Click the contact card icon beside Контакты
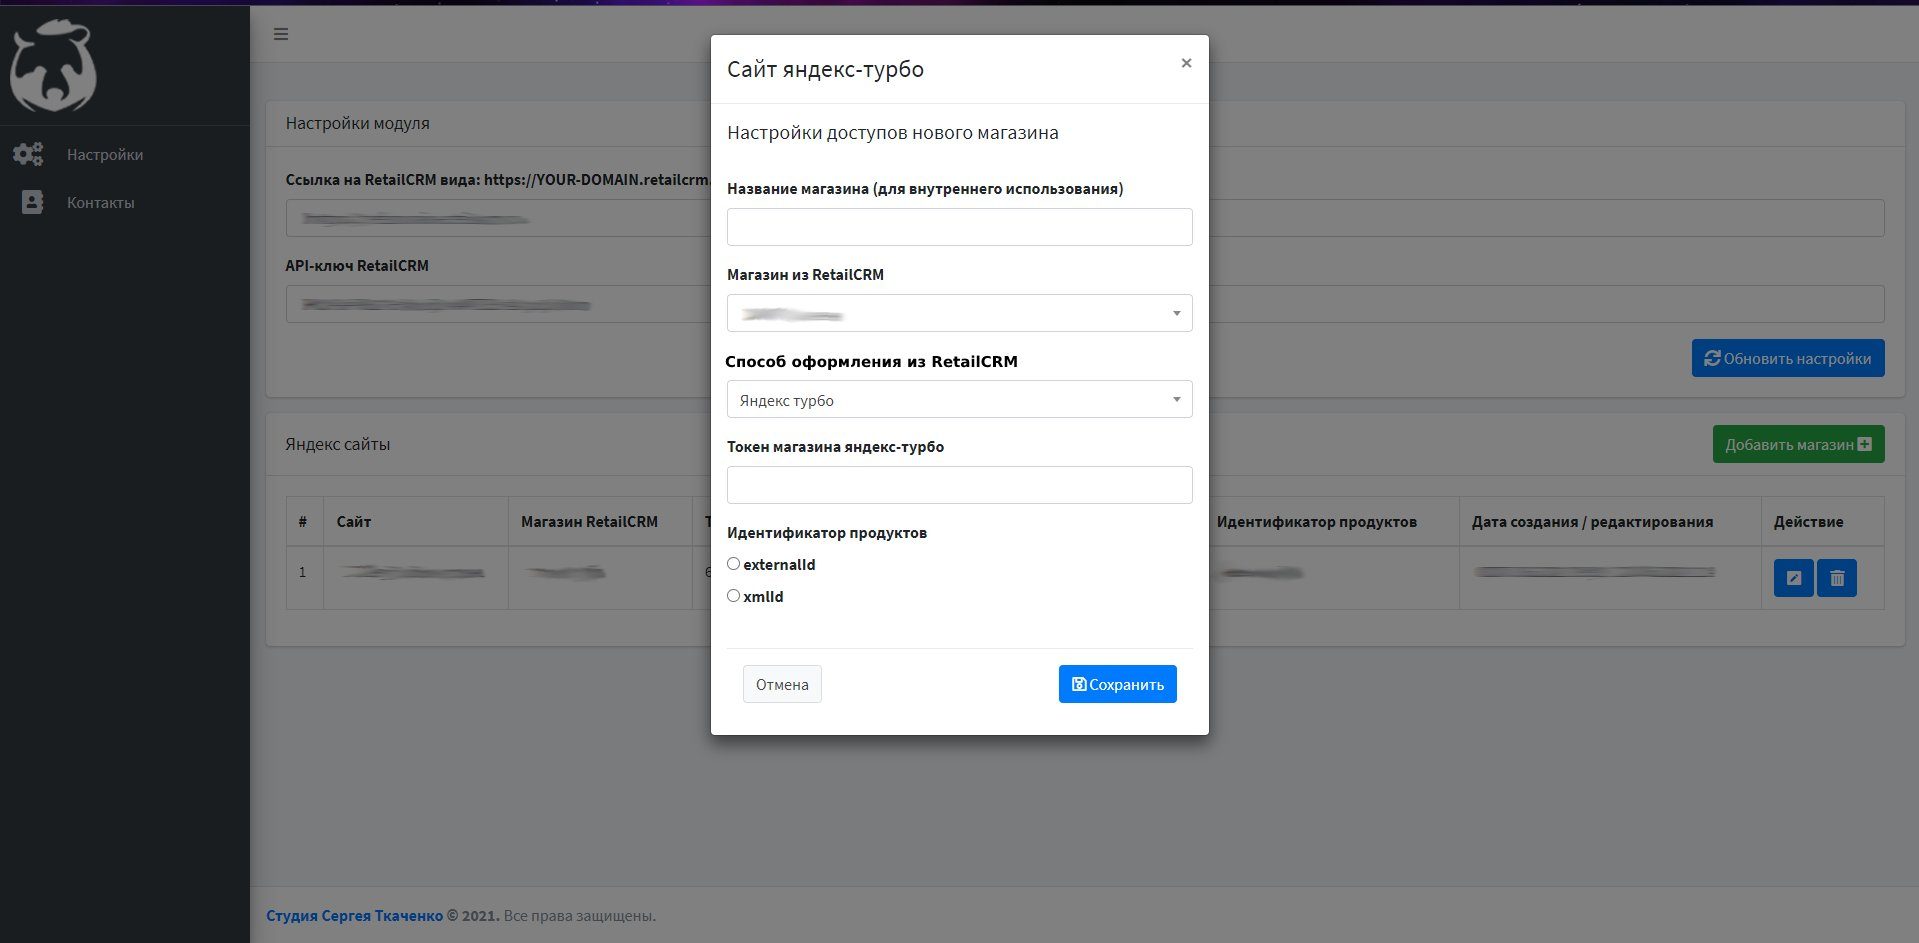Image resolution: width=1919 pixels, height=943 pixels. (32, 202)
